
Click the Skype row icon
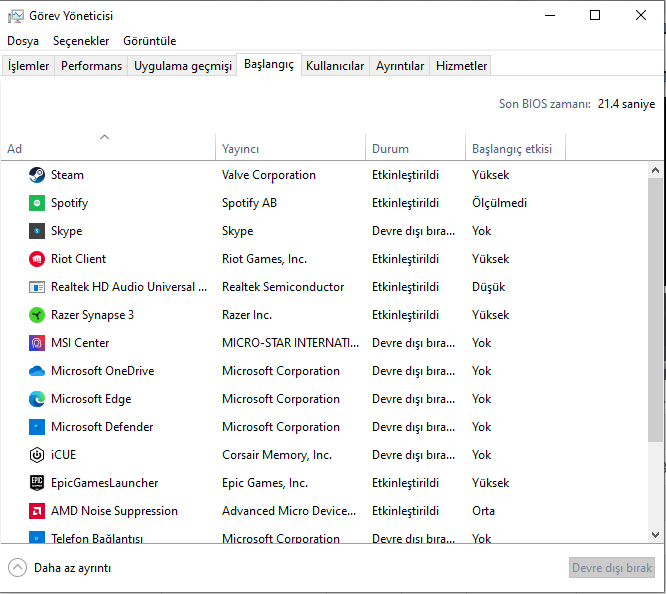tap(37, 231)
